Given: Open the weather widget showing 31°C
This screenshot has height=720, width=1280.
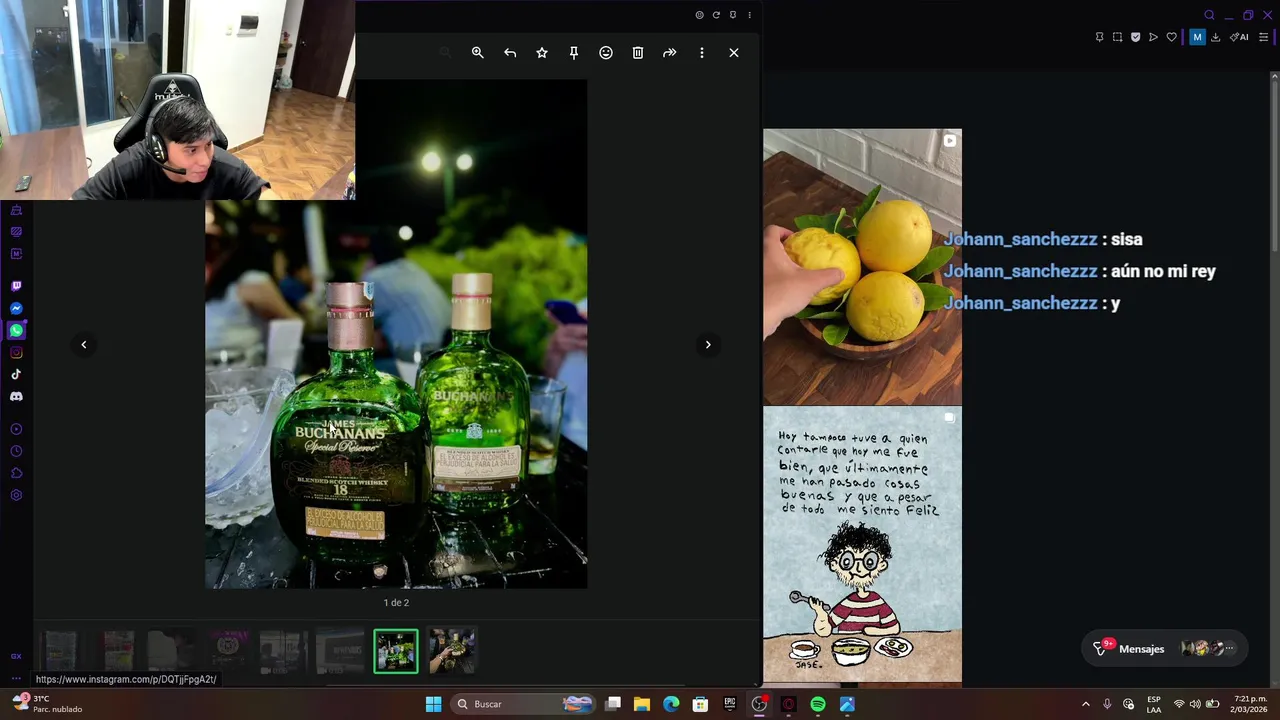Looking at the screenshot, I should click(x=48, y=704).
